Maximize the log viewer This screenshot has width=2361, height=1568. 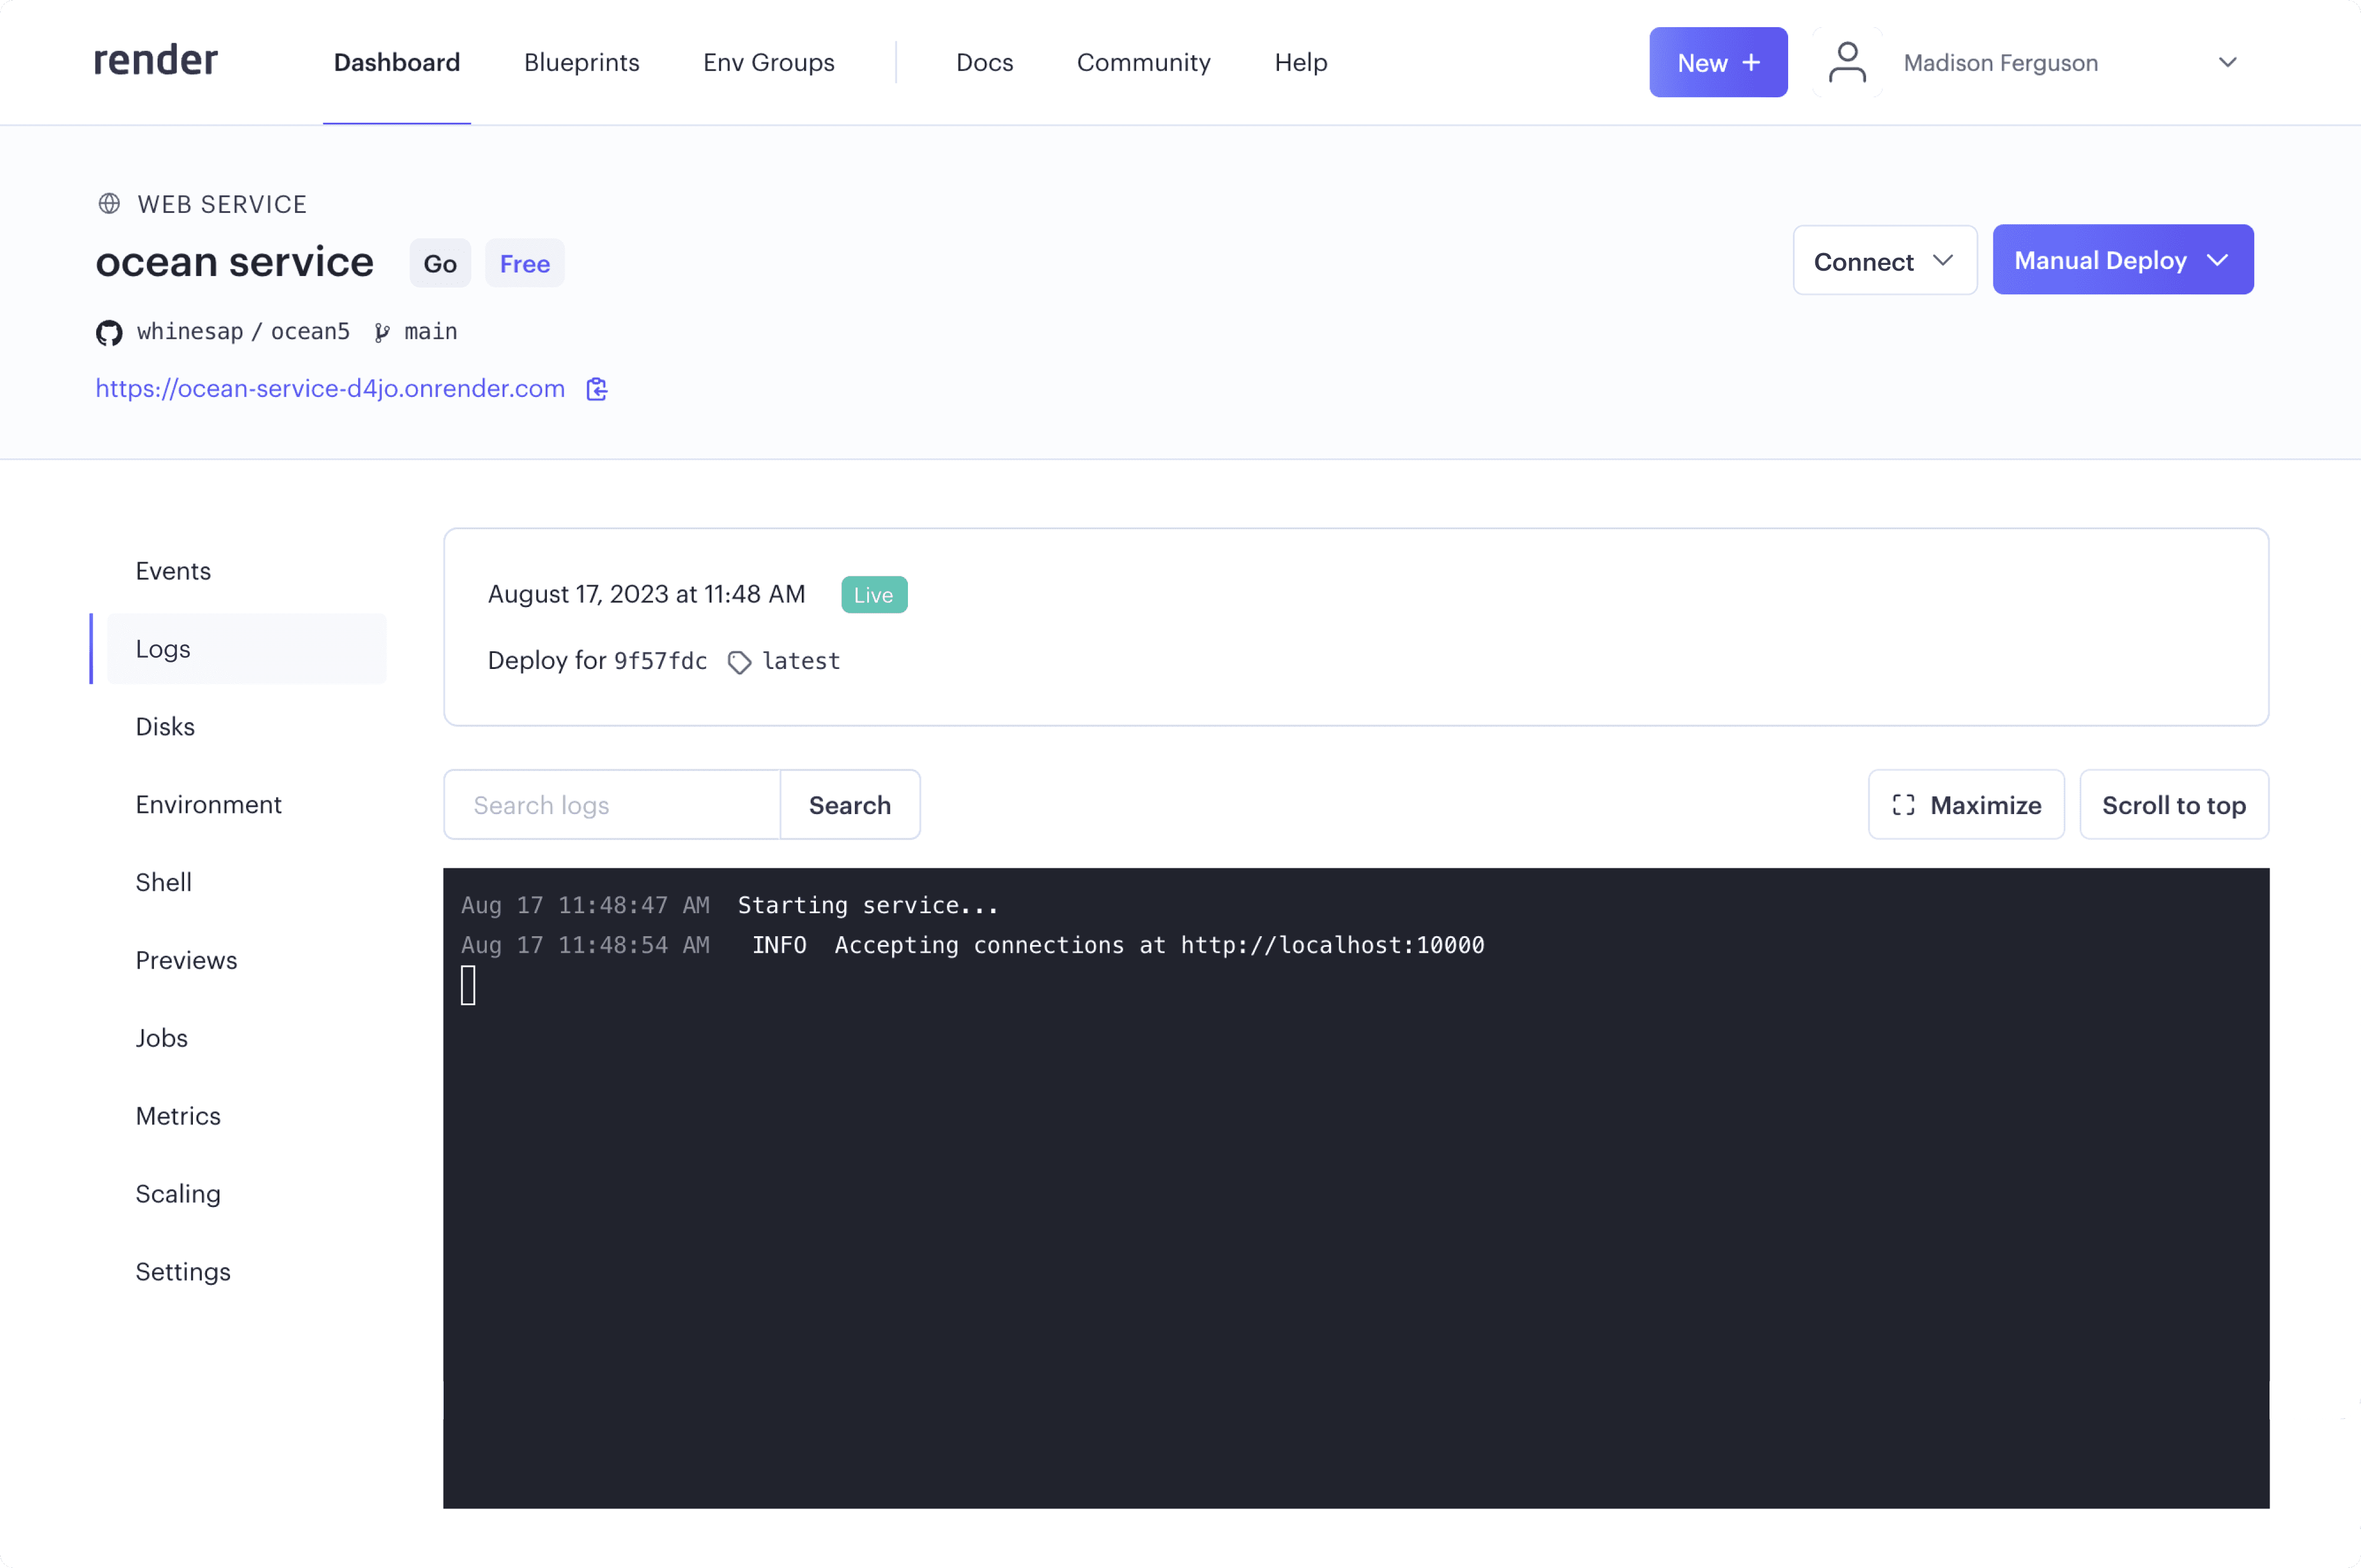point(1965,805)
